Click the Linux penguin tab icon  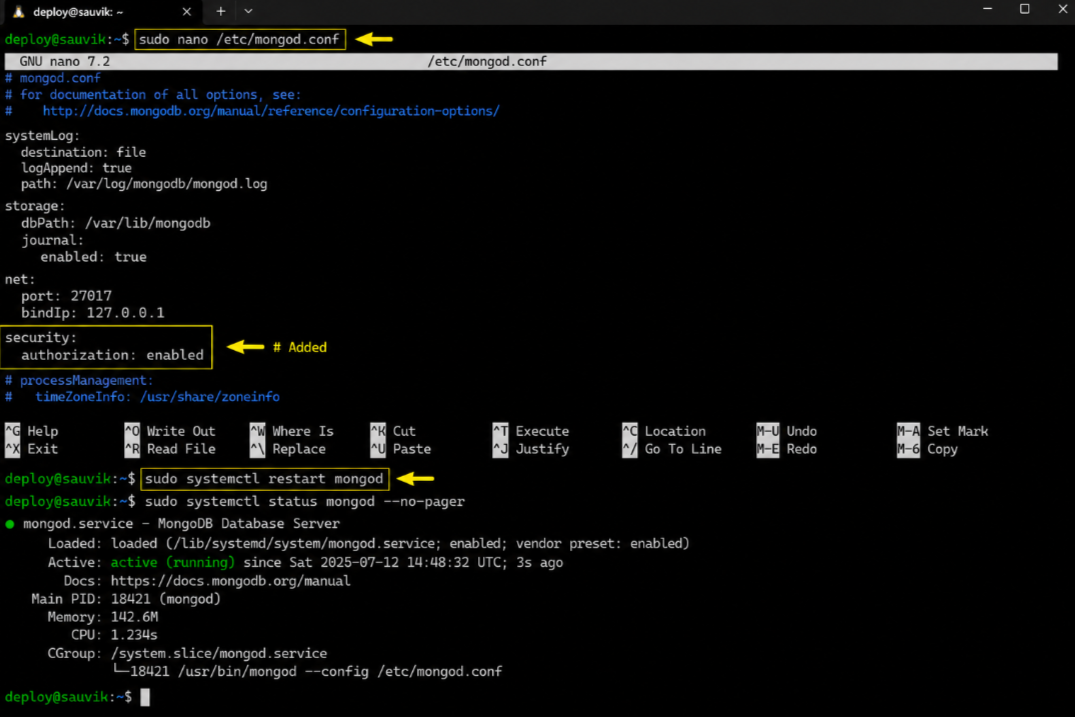(19, 12)
